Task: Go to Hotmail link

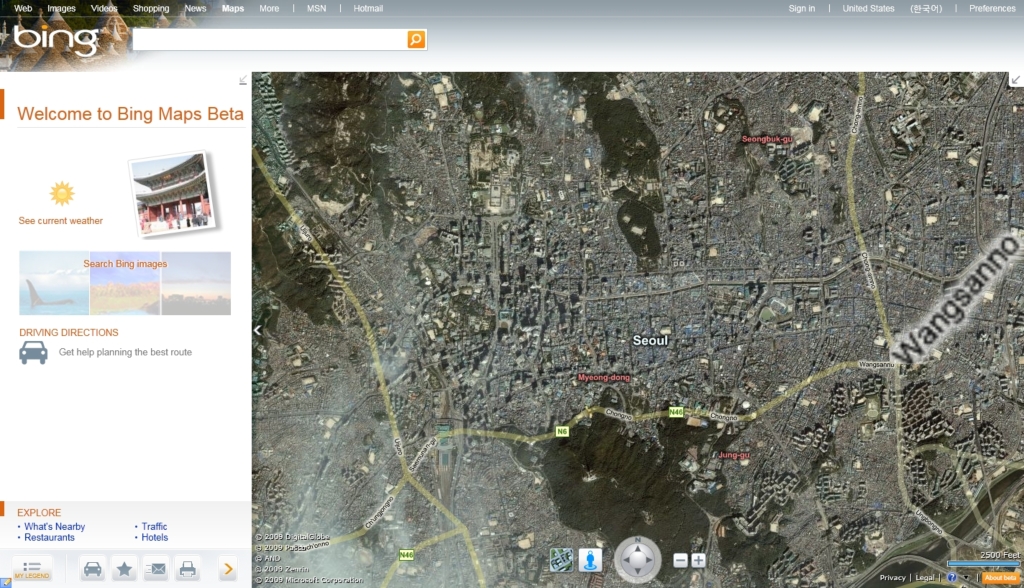Action: pyautogui.click(x=368, y=8)
